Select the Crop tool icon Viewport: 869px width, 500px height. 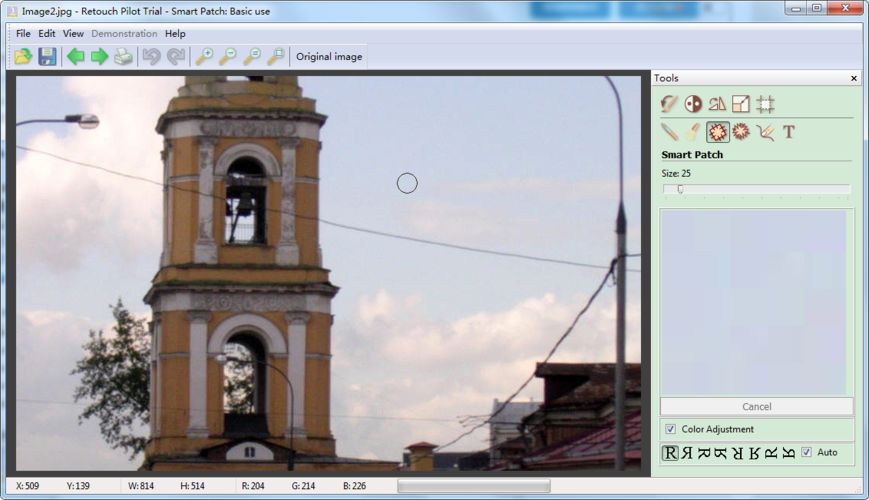click(765, 103)
